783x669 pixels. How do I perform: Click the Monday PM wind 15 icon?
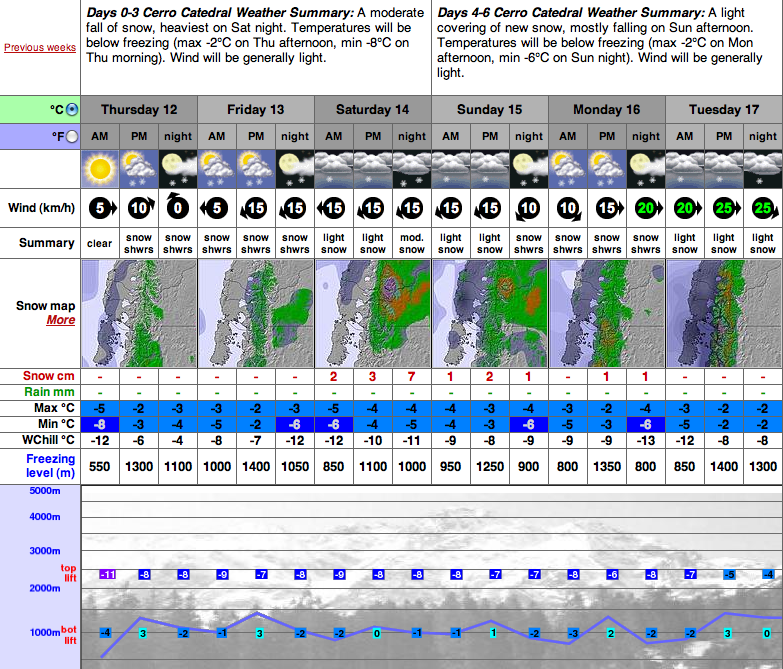609,208
